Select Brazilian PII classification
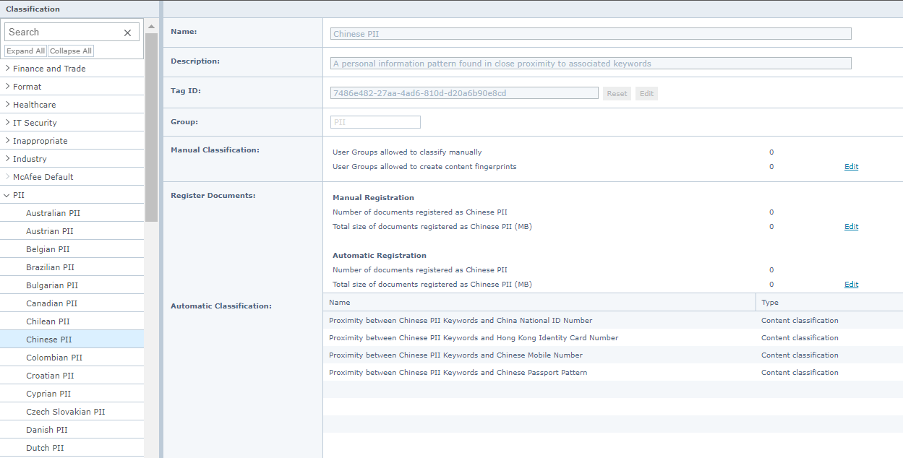This screenshot has height=458, width=904. [50, 267]
